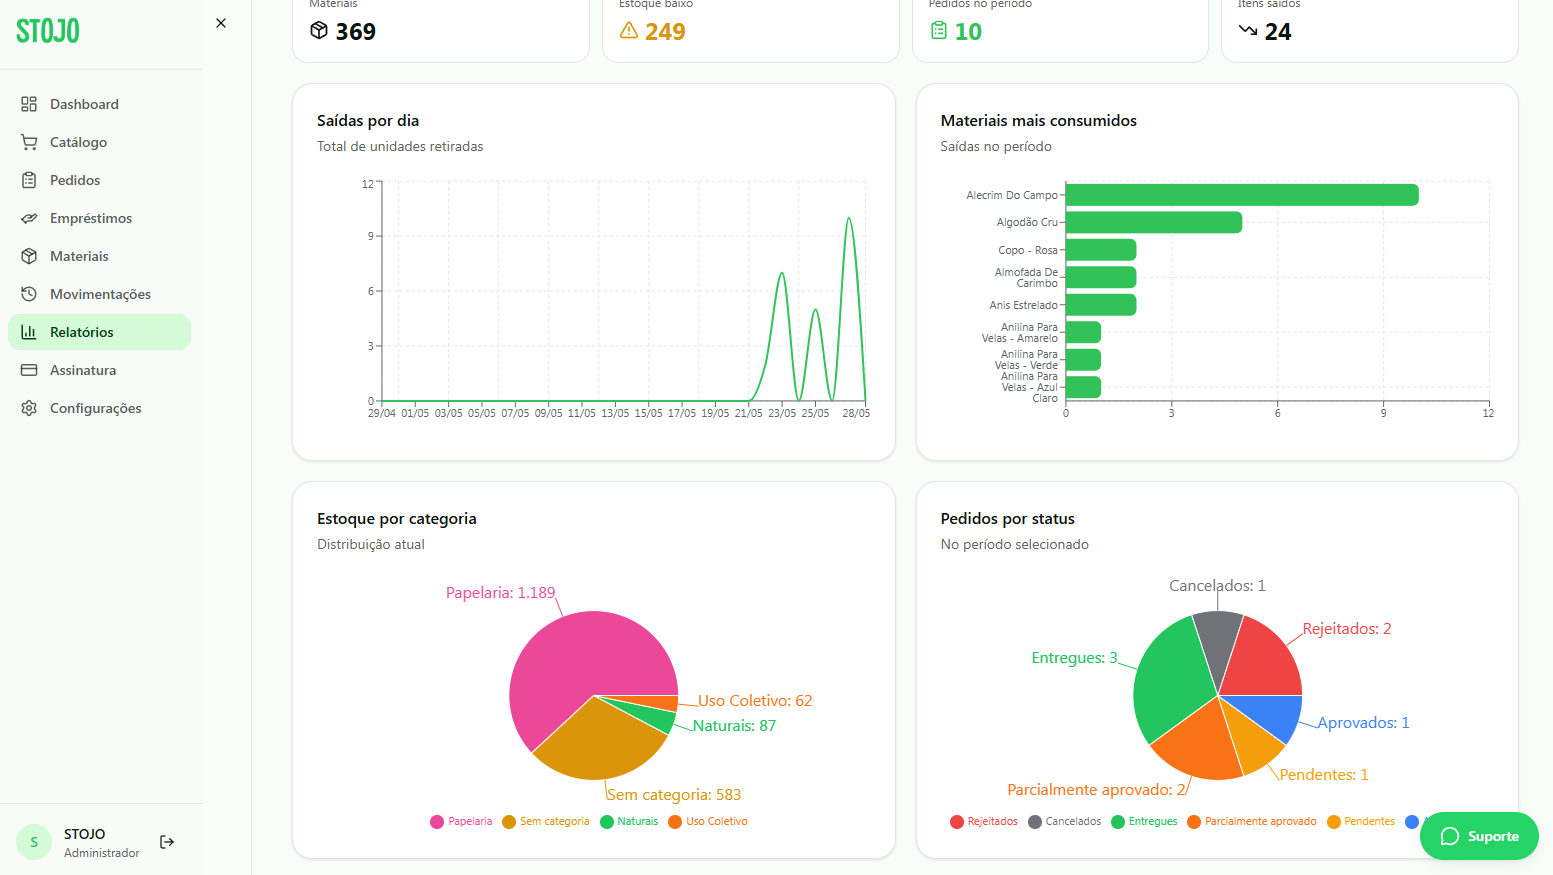1553x875 pixels.
Task: Open the Empréstimos handshake icon
Action: [x=29, y=218]
